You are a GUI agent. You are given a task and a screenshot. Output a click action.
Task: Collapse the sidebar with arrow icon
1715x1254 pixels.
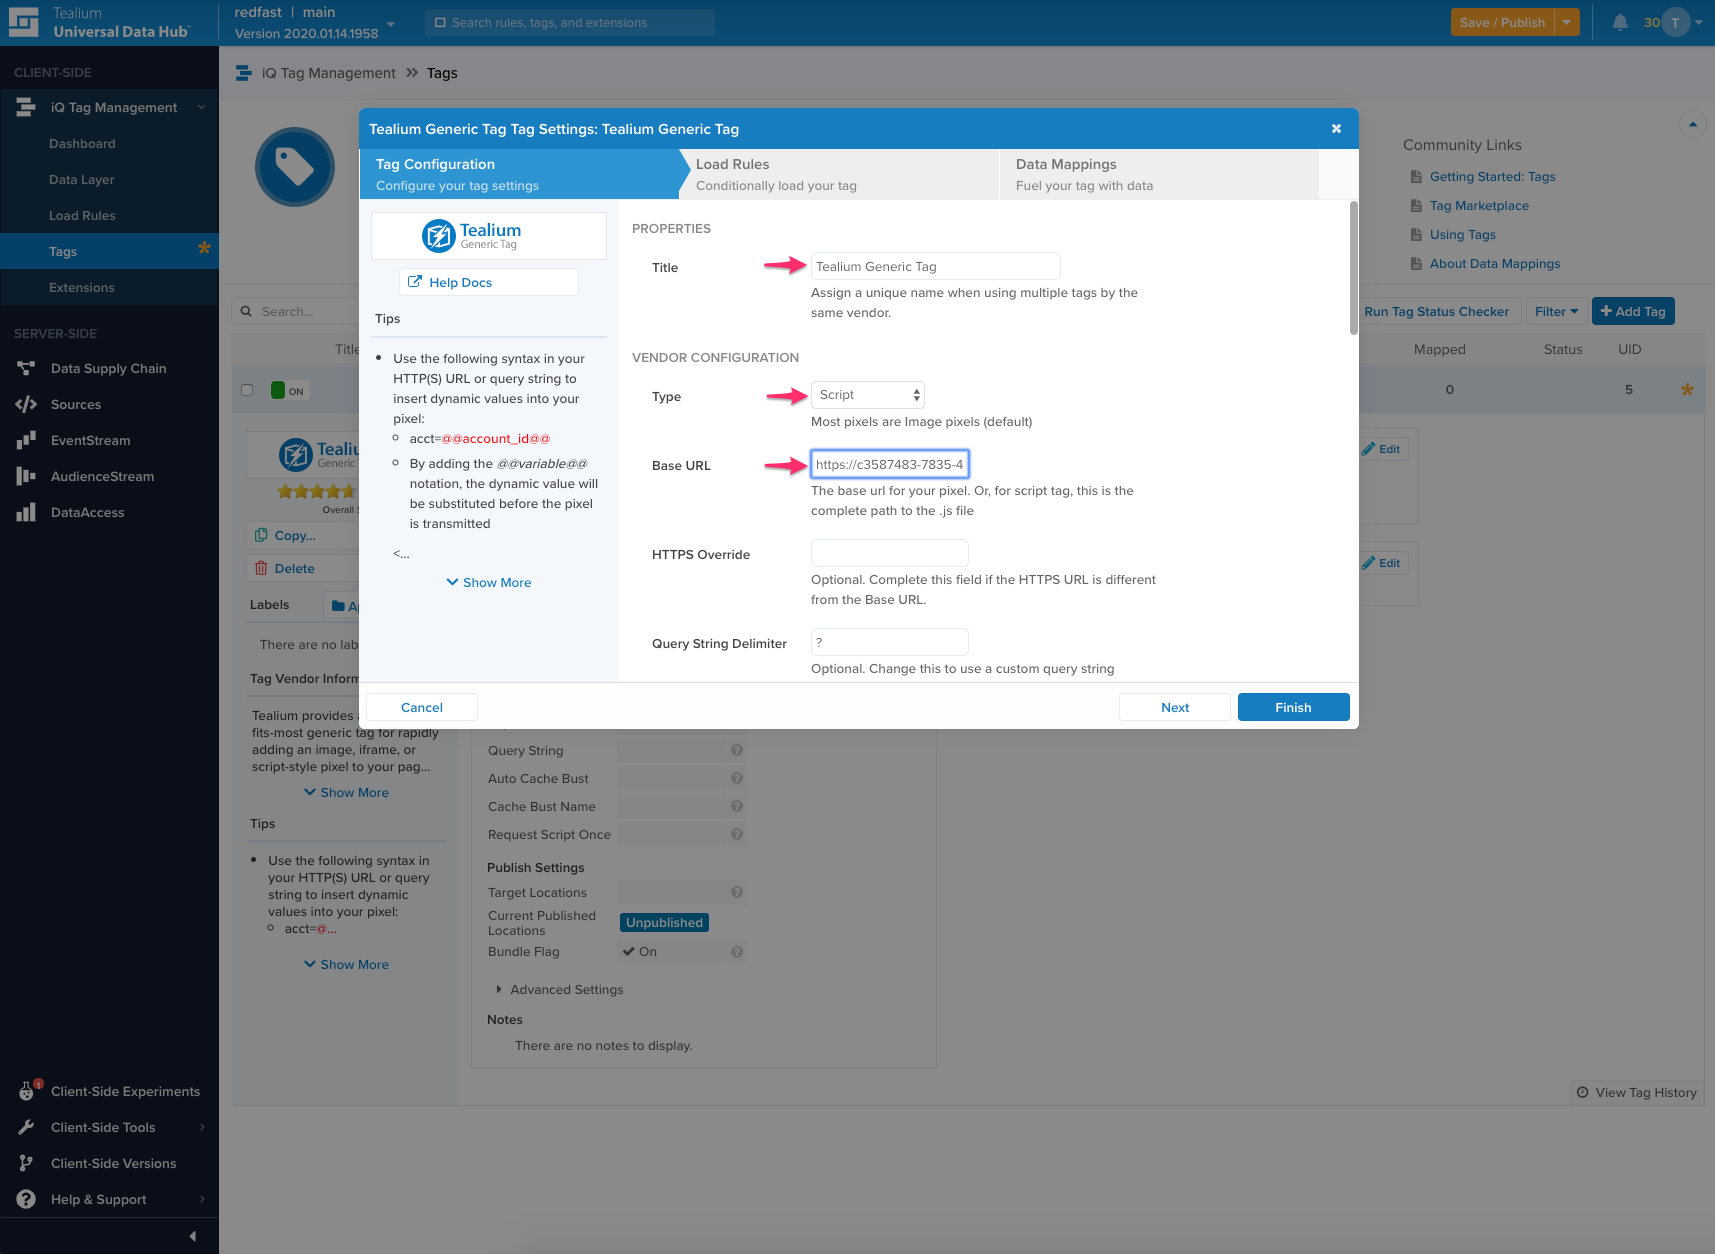click(193, 1236)
